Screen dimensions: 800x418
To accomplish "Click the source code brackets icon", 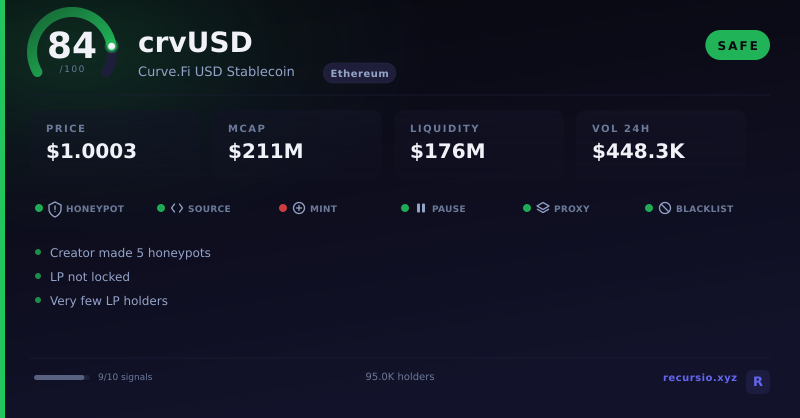I will pyautogui.click(x=177, y=208).
